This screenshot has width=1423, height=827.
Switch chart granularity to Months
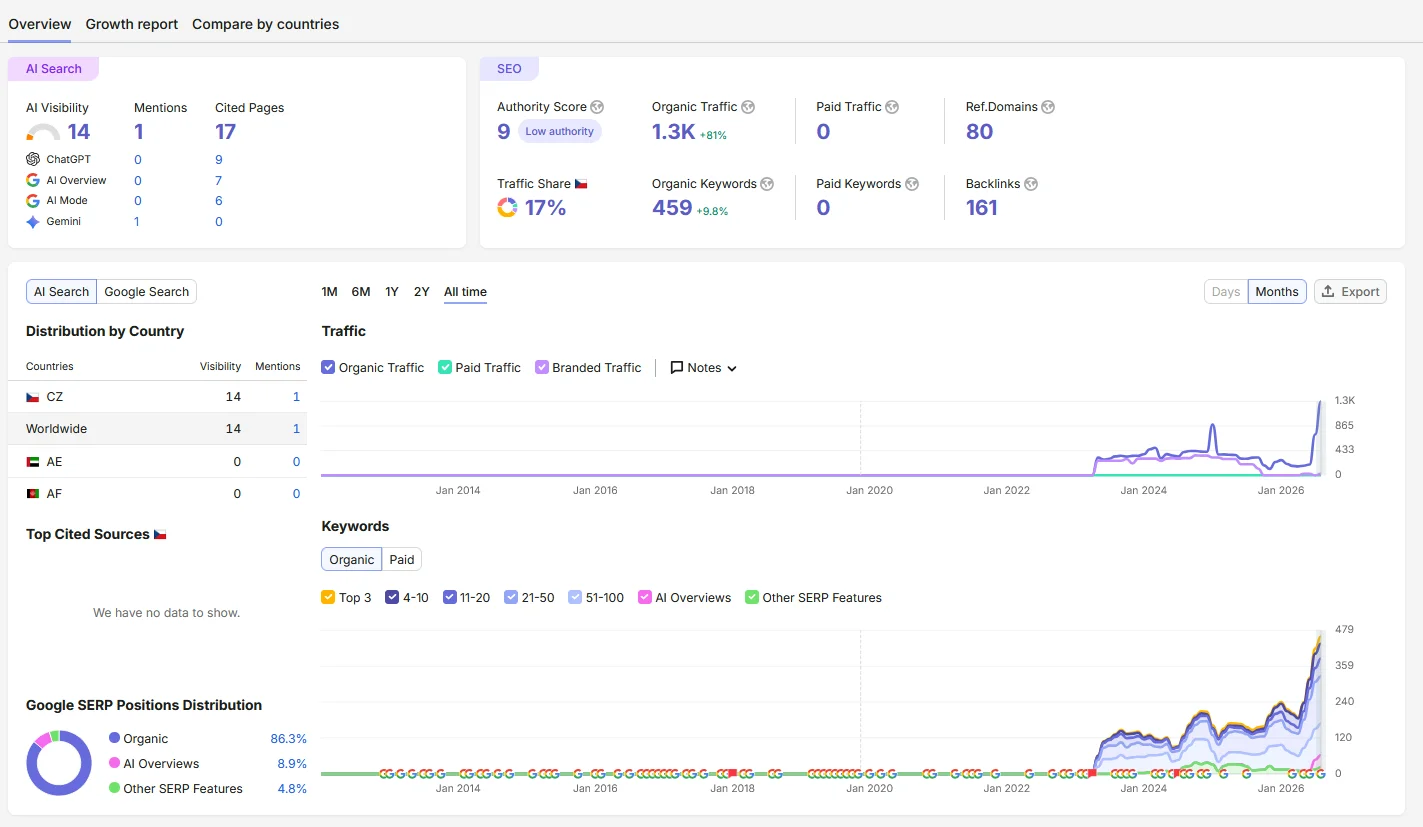click(x=1277, y=292)
